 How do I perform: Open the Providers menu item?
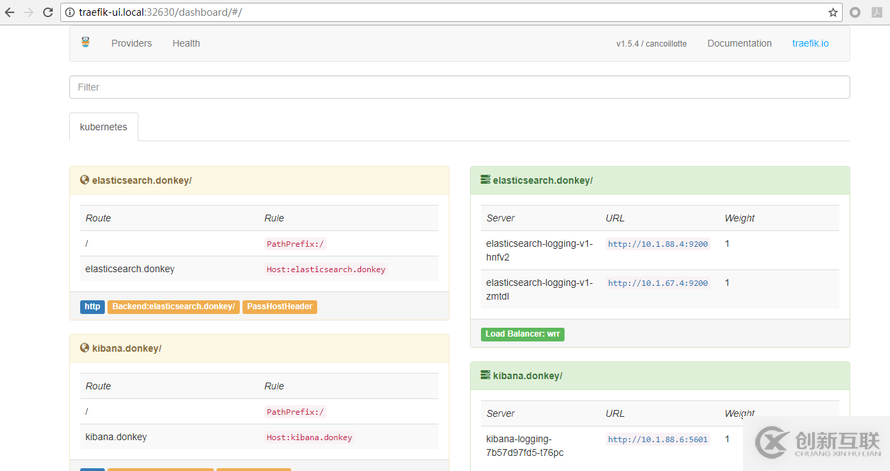tap(131, 43)
